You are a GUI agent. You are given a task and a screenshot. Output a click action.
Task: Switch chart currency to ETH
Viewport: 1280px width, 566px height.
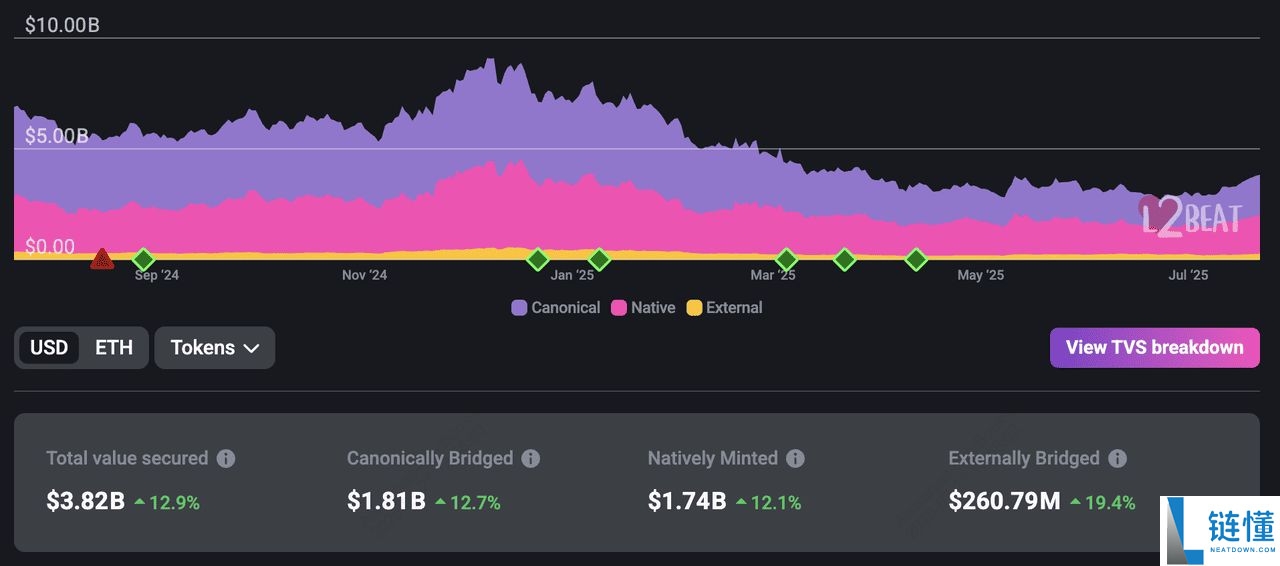[x=114, y=348]
